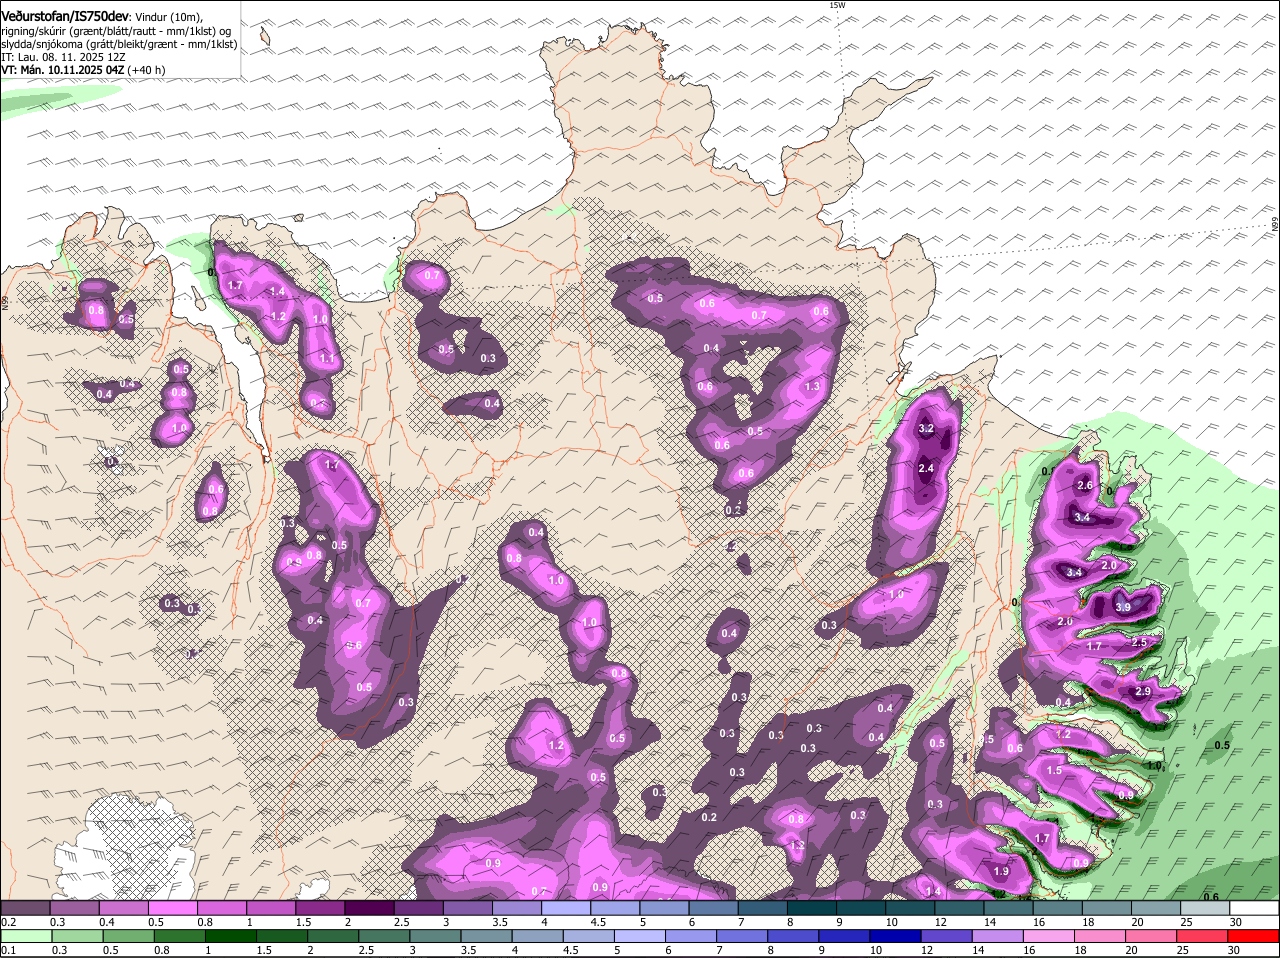Click the 2.6 precipitation value on the map

1085,485
